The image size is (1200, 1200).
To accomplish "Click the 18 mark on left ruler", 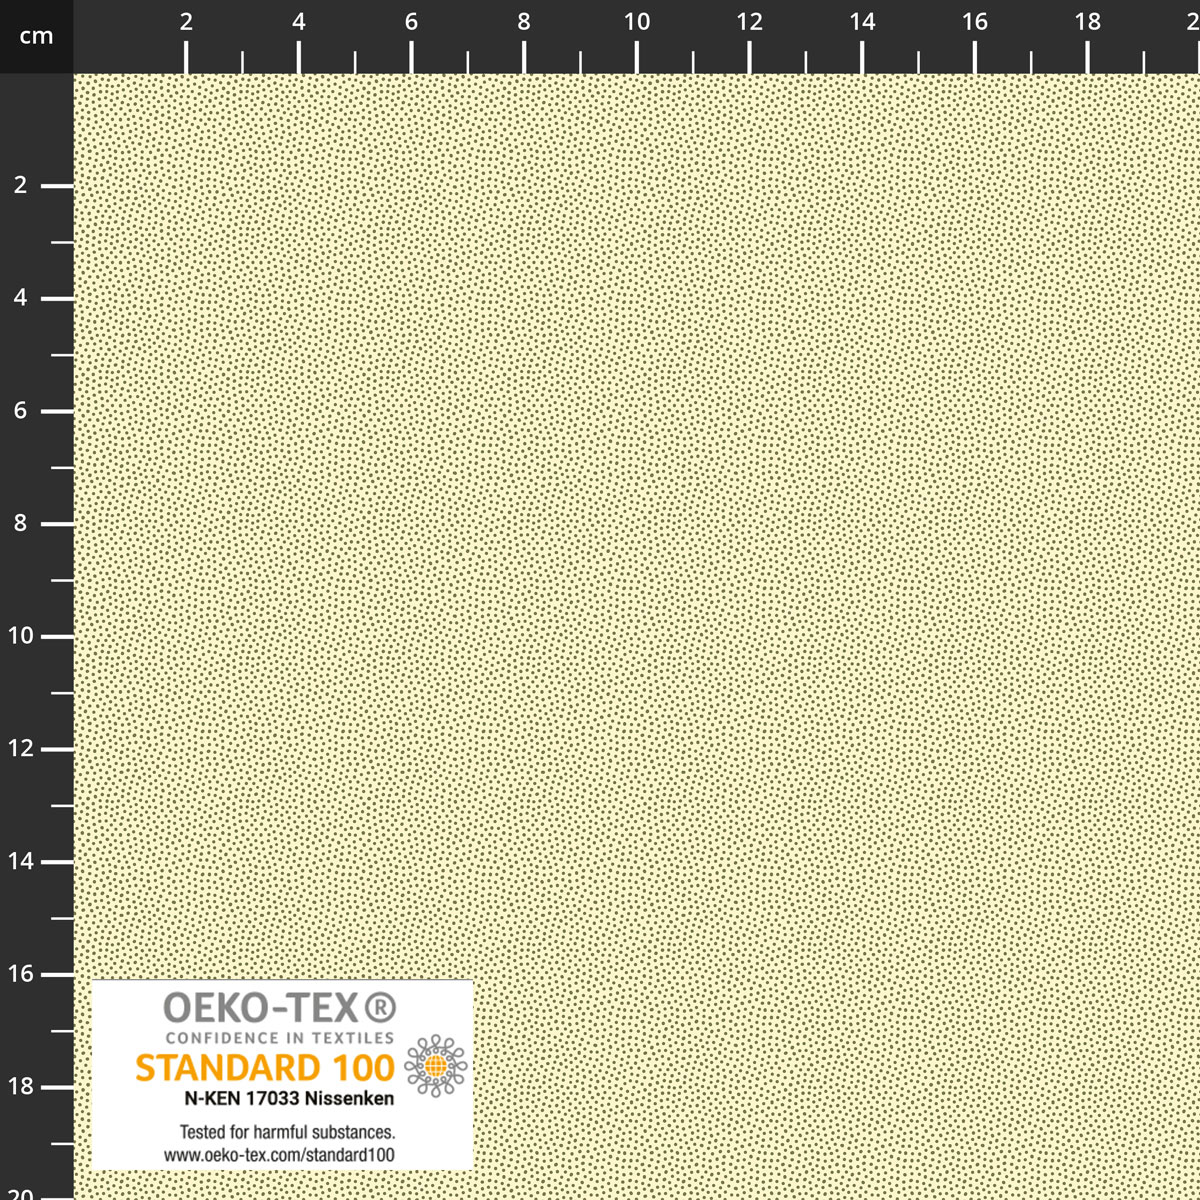I will pos(20,1086).
